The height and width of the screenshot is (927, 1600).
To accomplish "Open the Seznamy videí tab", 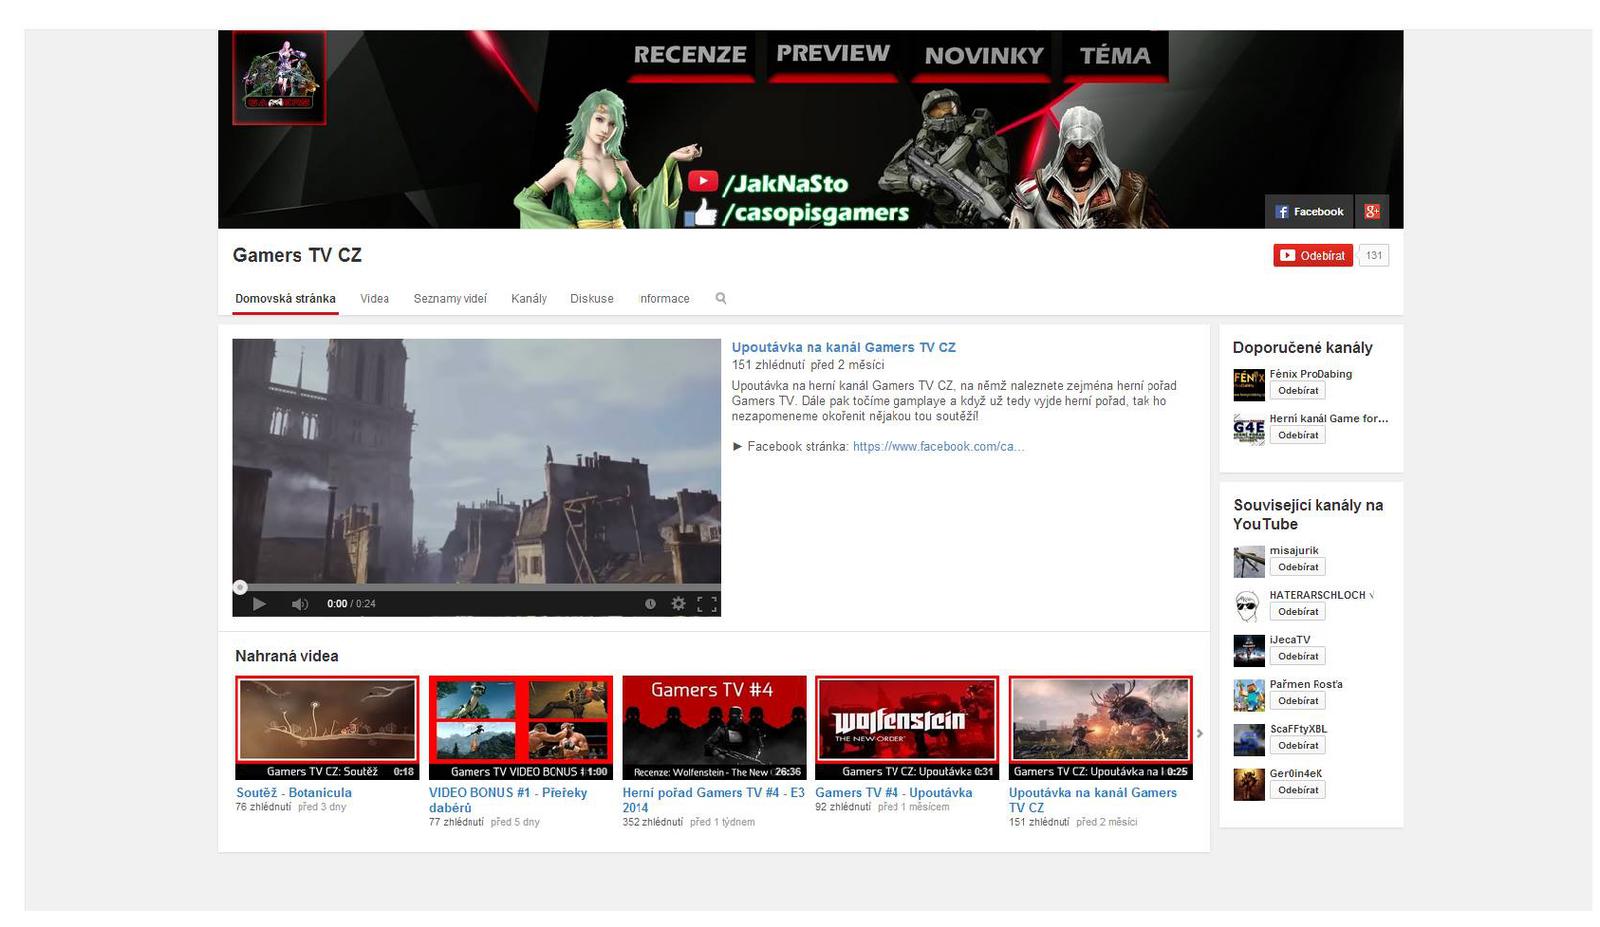I will (x=450, y=298).
